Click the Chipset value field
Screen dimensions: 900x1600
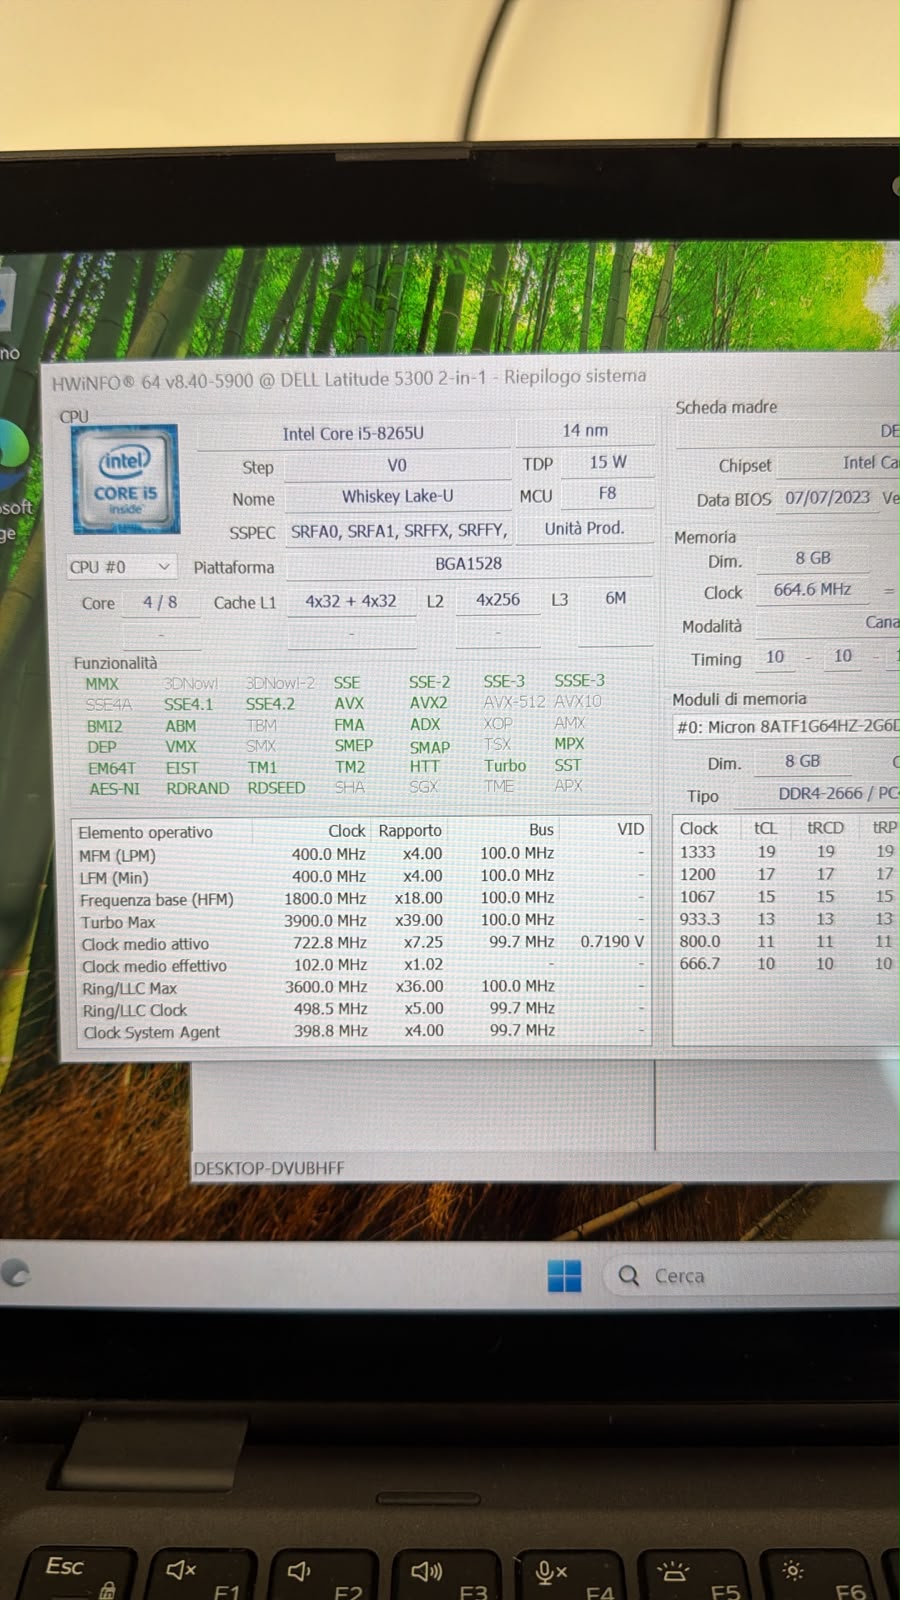[x=839, y=462]
